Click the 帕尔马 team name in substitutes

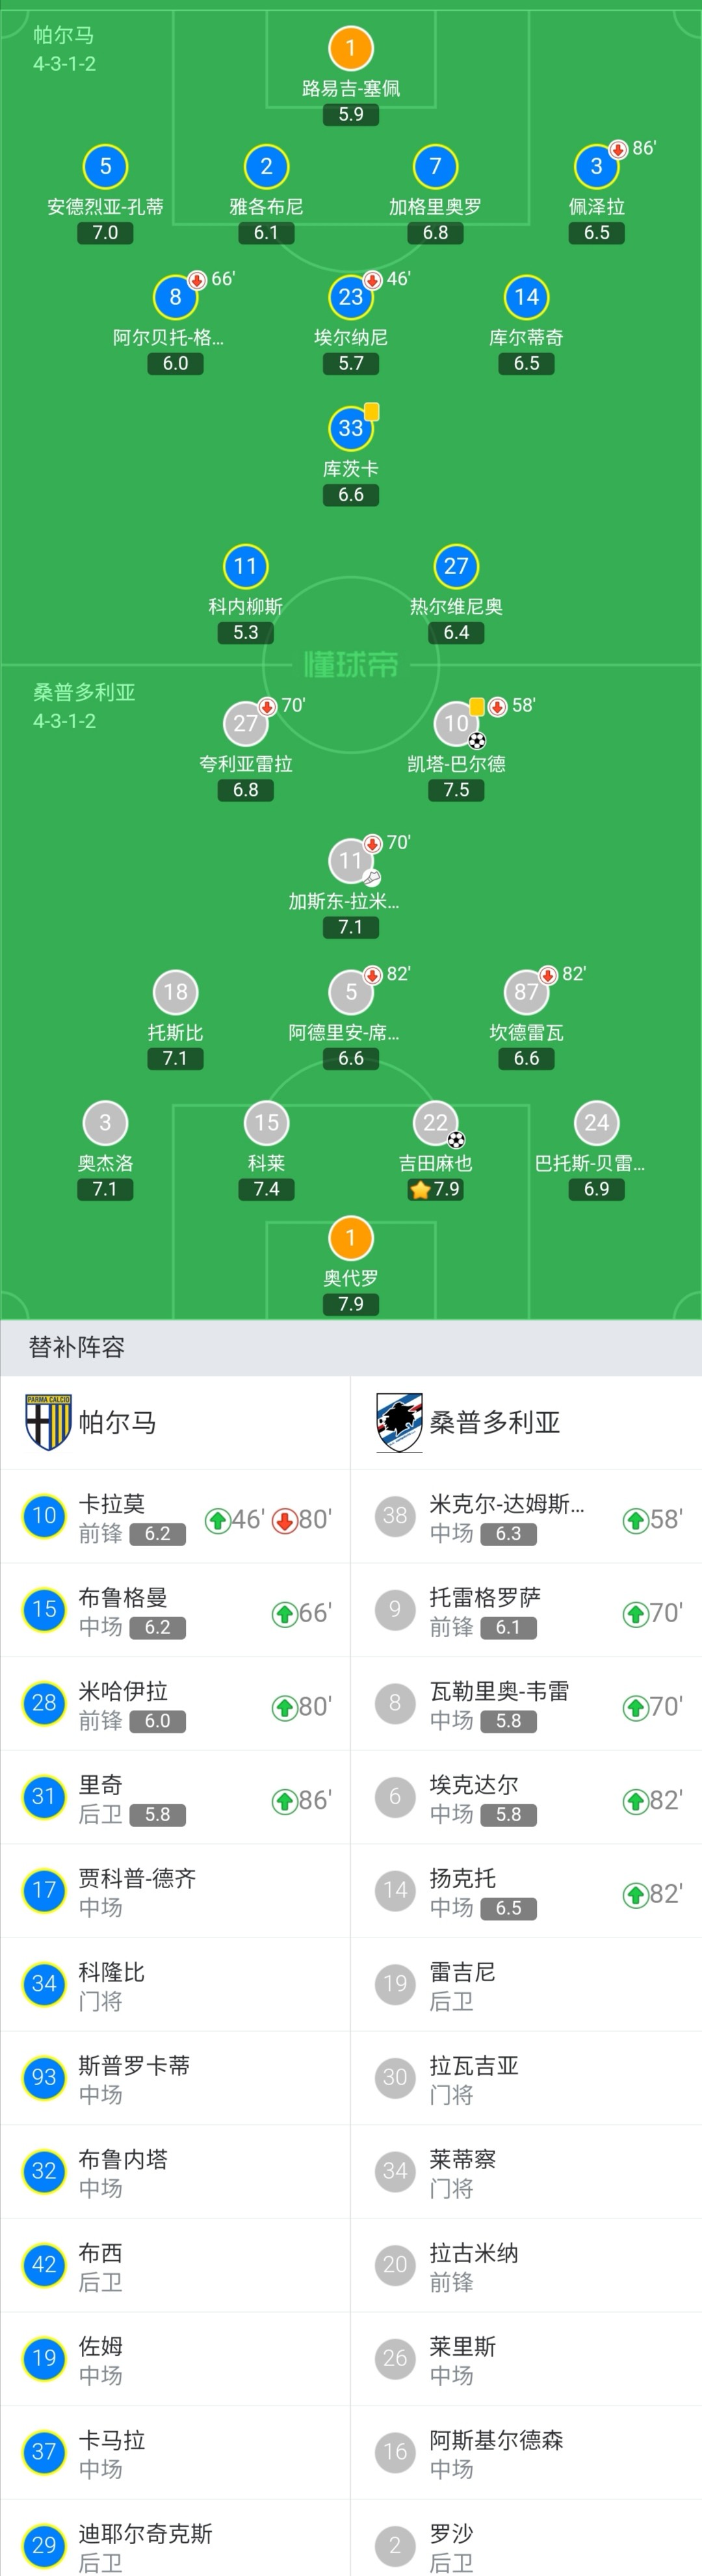point(117,1422)
